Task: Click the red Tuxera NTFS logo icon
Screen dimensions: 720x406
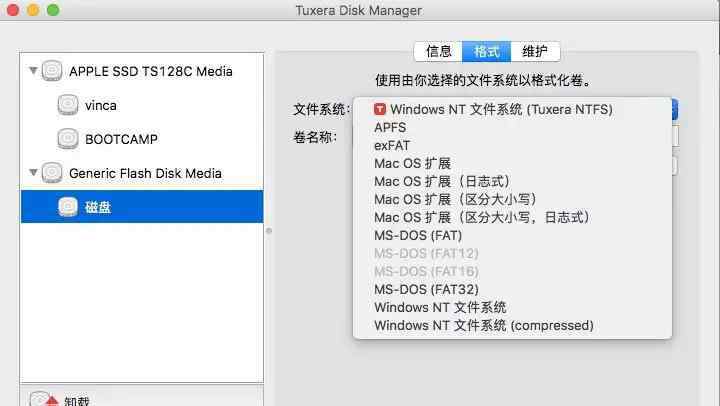Action: [x=380, y=109]
